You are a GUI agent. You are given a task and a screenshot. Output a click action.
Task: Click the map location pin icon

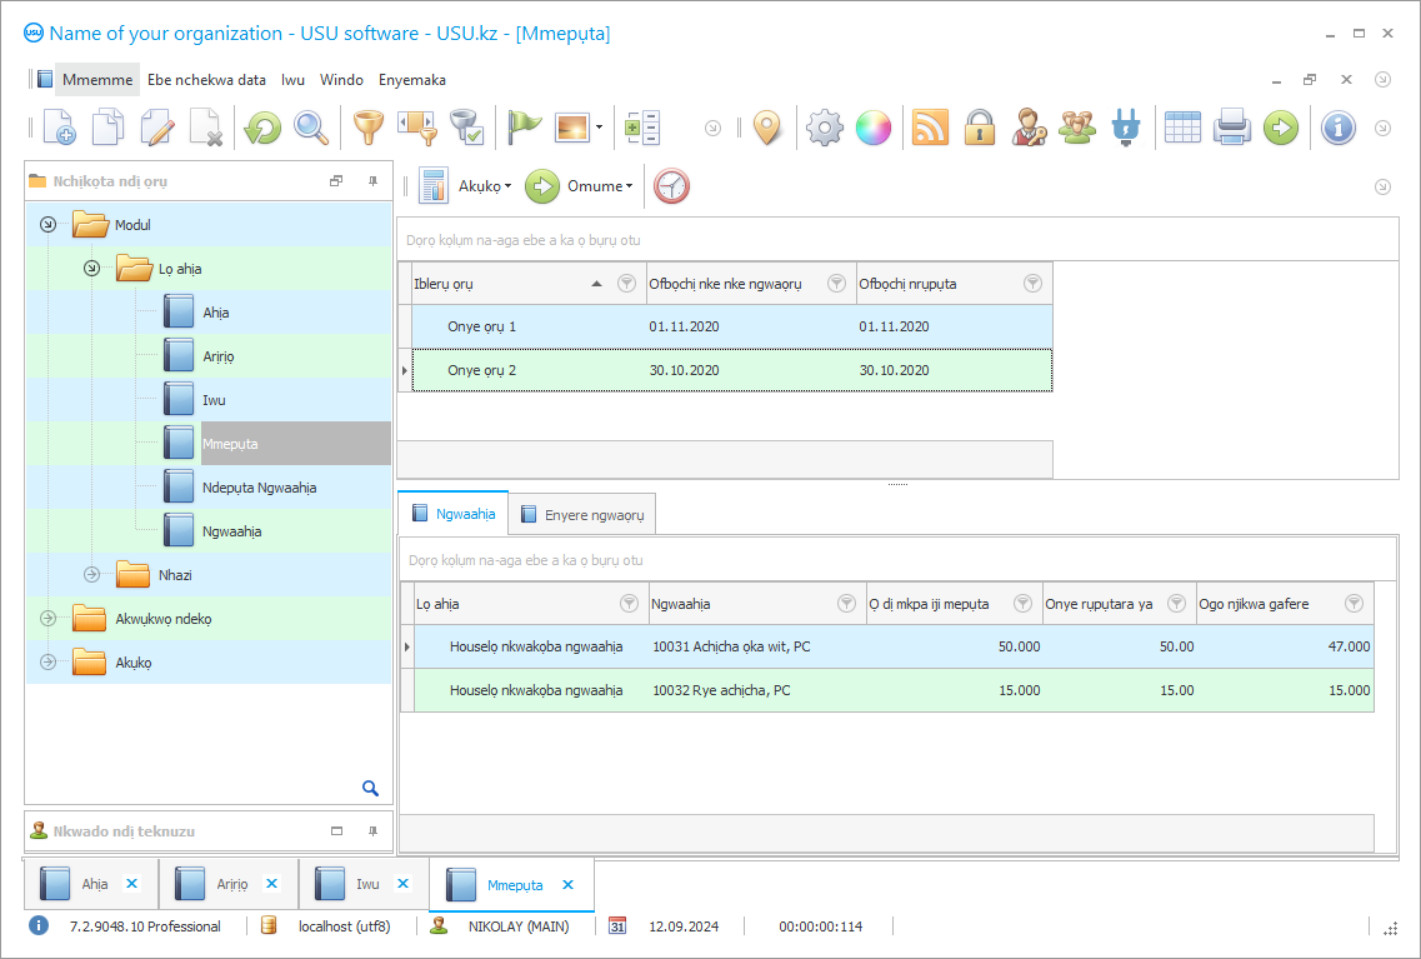pos(767,127)
